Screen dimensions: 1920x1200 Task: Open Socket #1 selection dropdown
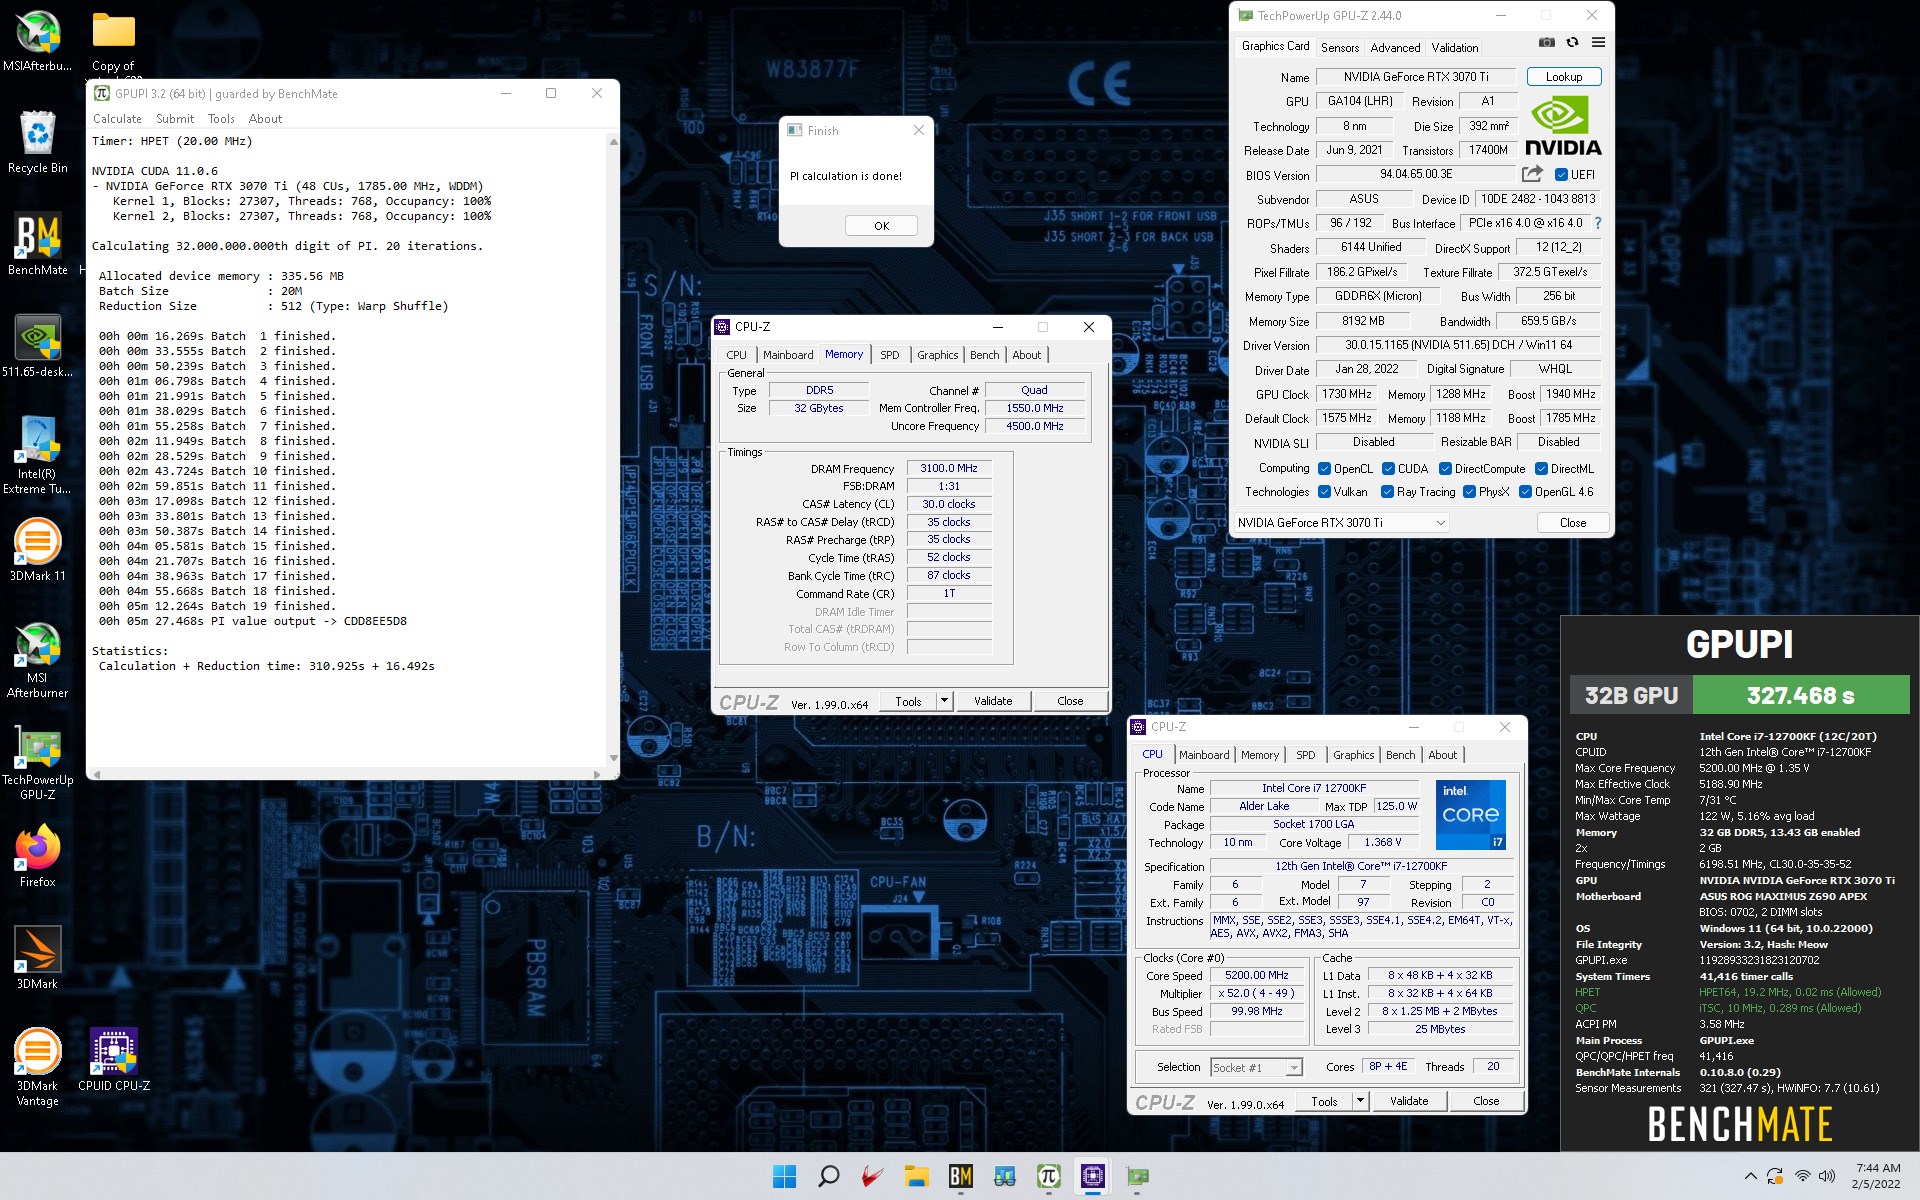(1256, 1068)
